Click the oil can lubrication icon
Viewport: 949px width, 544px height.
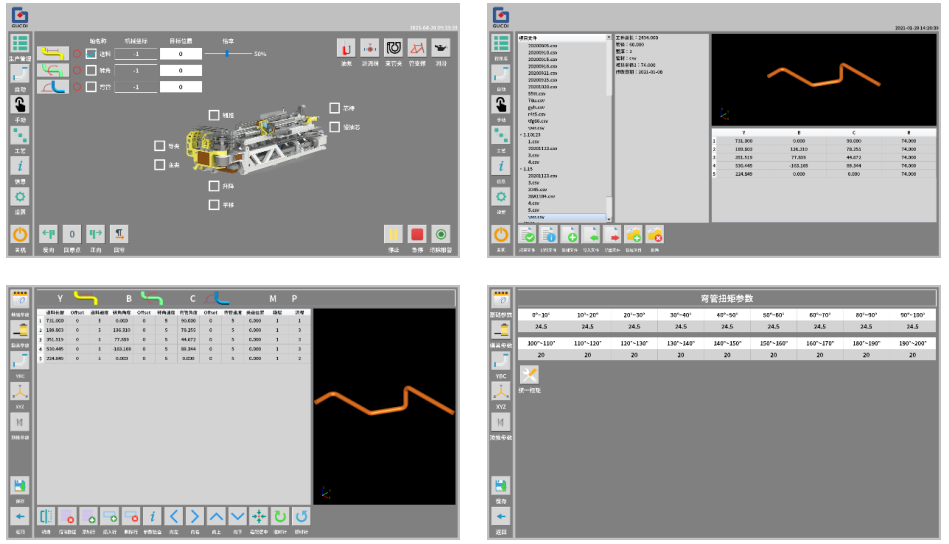[440, 47]
